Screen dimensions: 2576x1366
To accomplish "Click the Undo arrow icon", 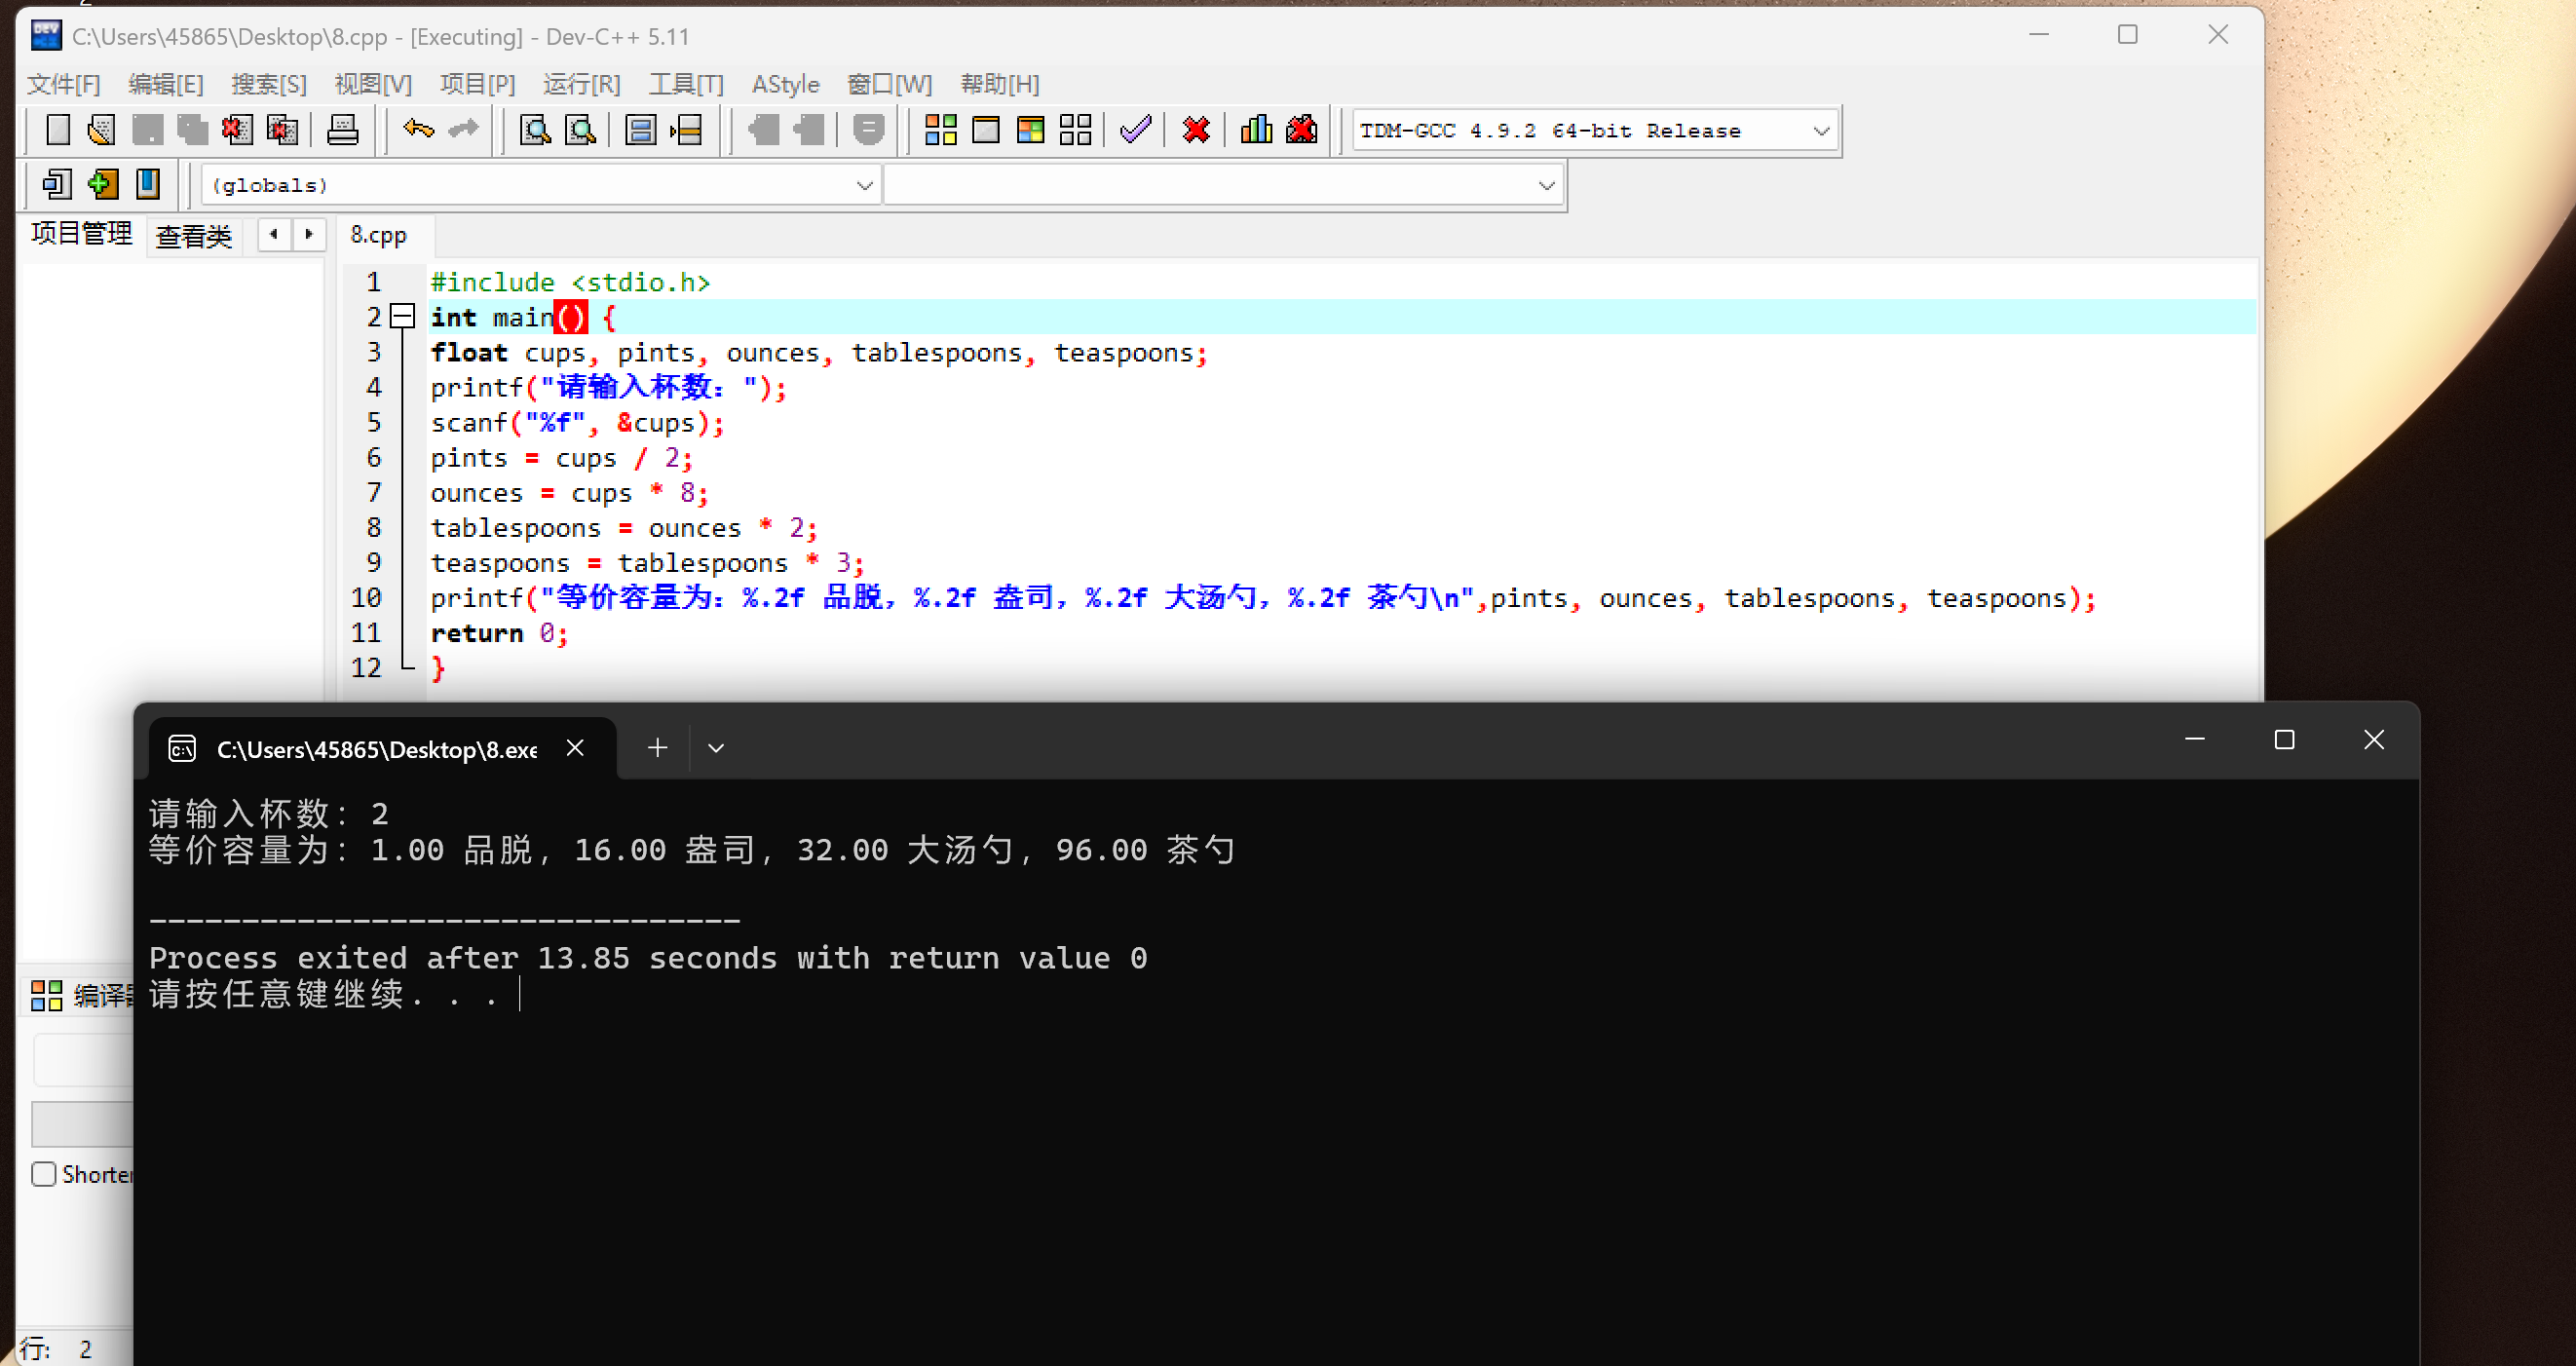I will (x=418, y=130).
